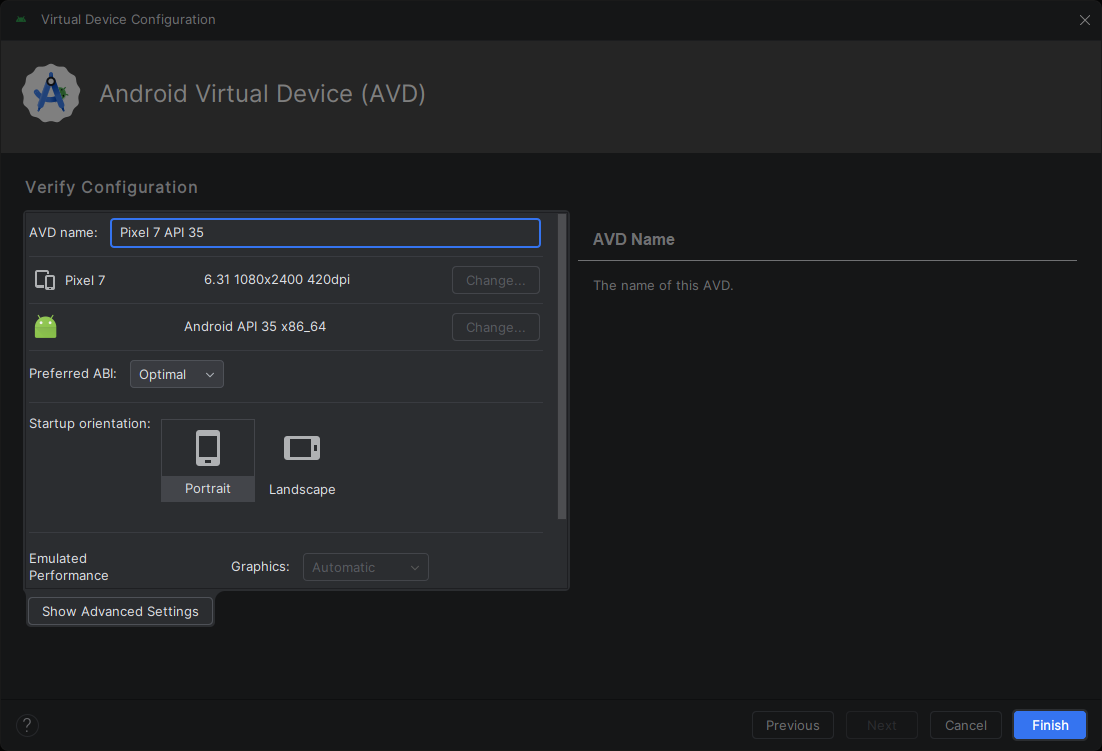The width and height of the screenshot is (1102, 751).
Task: Click Change button for Android API 35 image
Action: 496,327
